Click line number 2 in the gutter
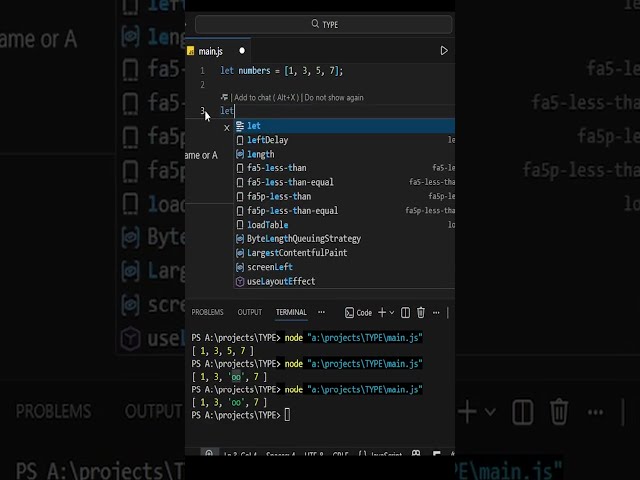This screenshot has width=640, height=480. click(x=202, y=85)
